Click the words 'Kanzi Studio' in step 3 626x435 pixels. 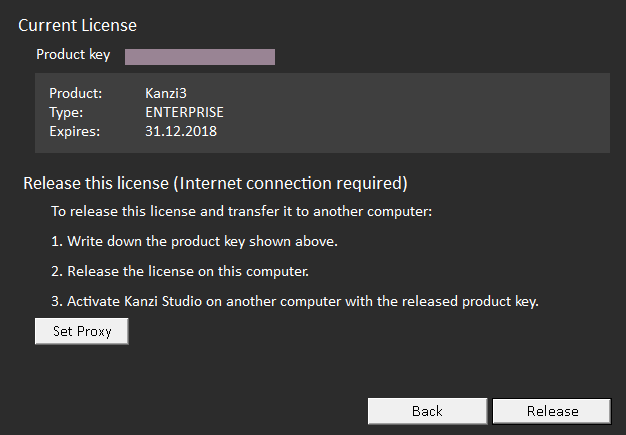click(x=164, y=300)
